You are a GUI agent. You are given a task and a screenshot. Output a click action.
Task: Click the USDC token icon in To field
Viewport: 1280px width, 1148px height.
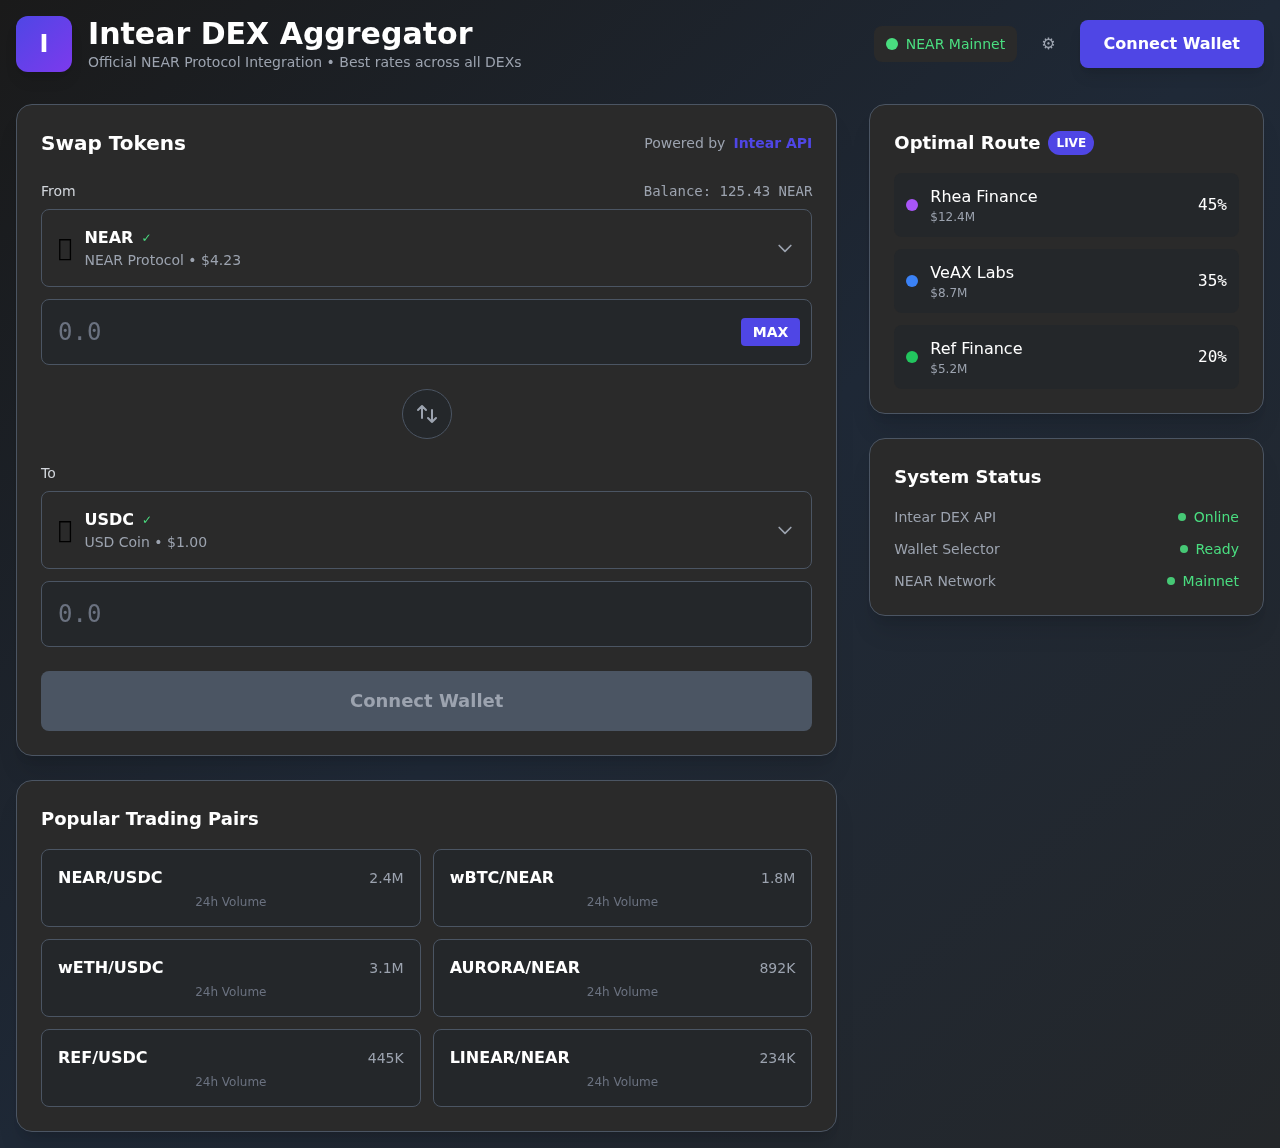pyautogui.click(x=63, y=529)
